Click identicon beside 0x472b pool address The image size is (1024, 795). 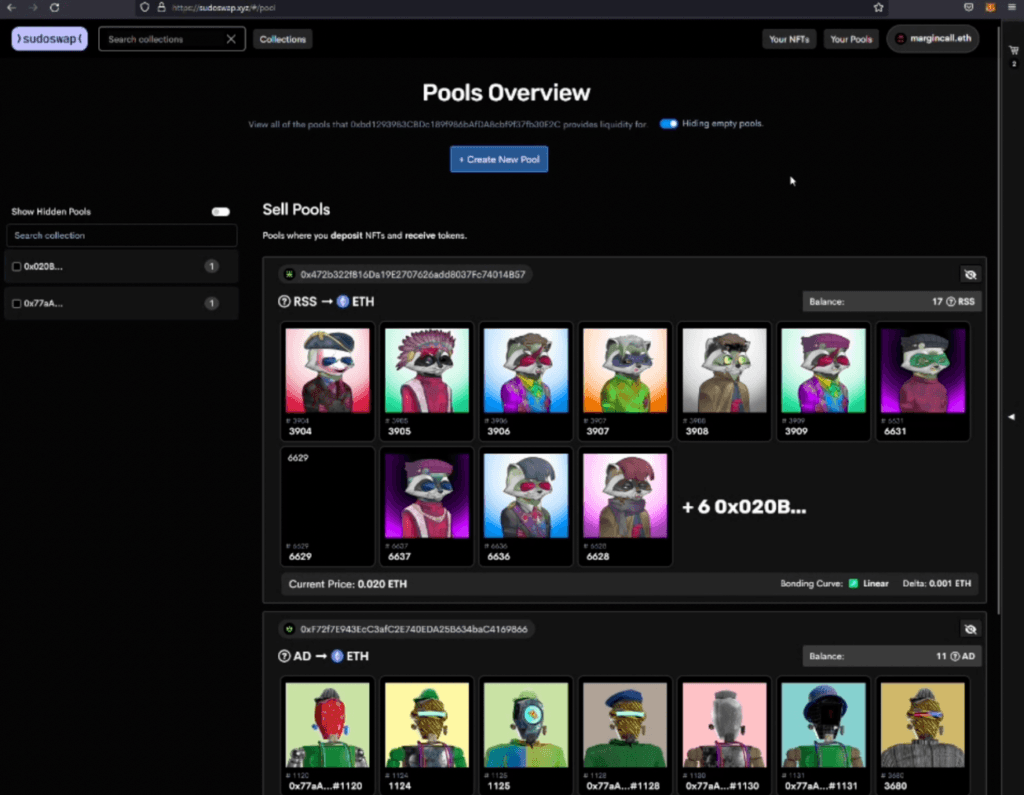[289, 274]
